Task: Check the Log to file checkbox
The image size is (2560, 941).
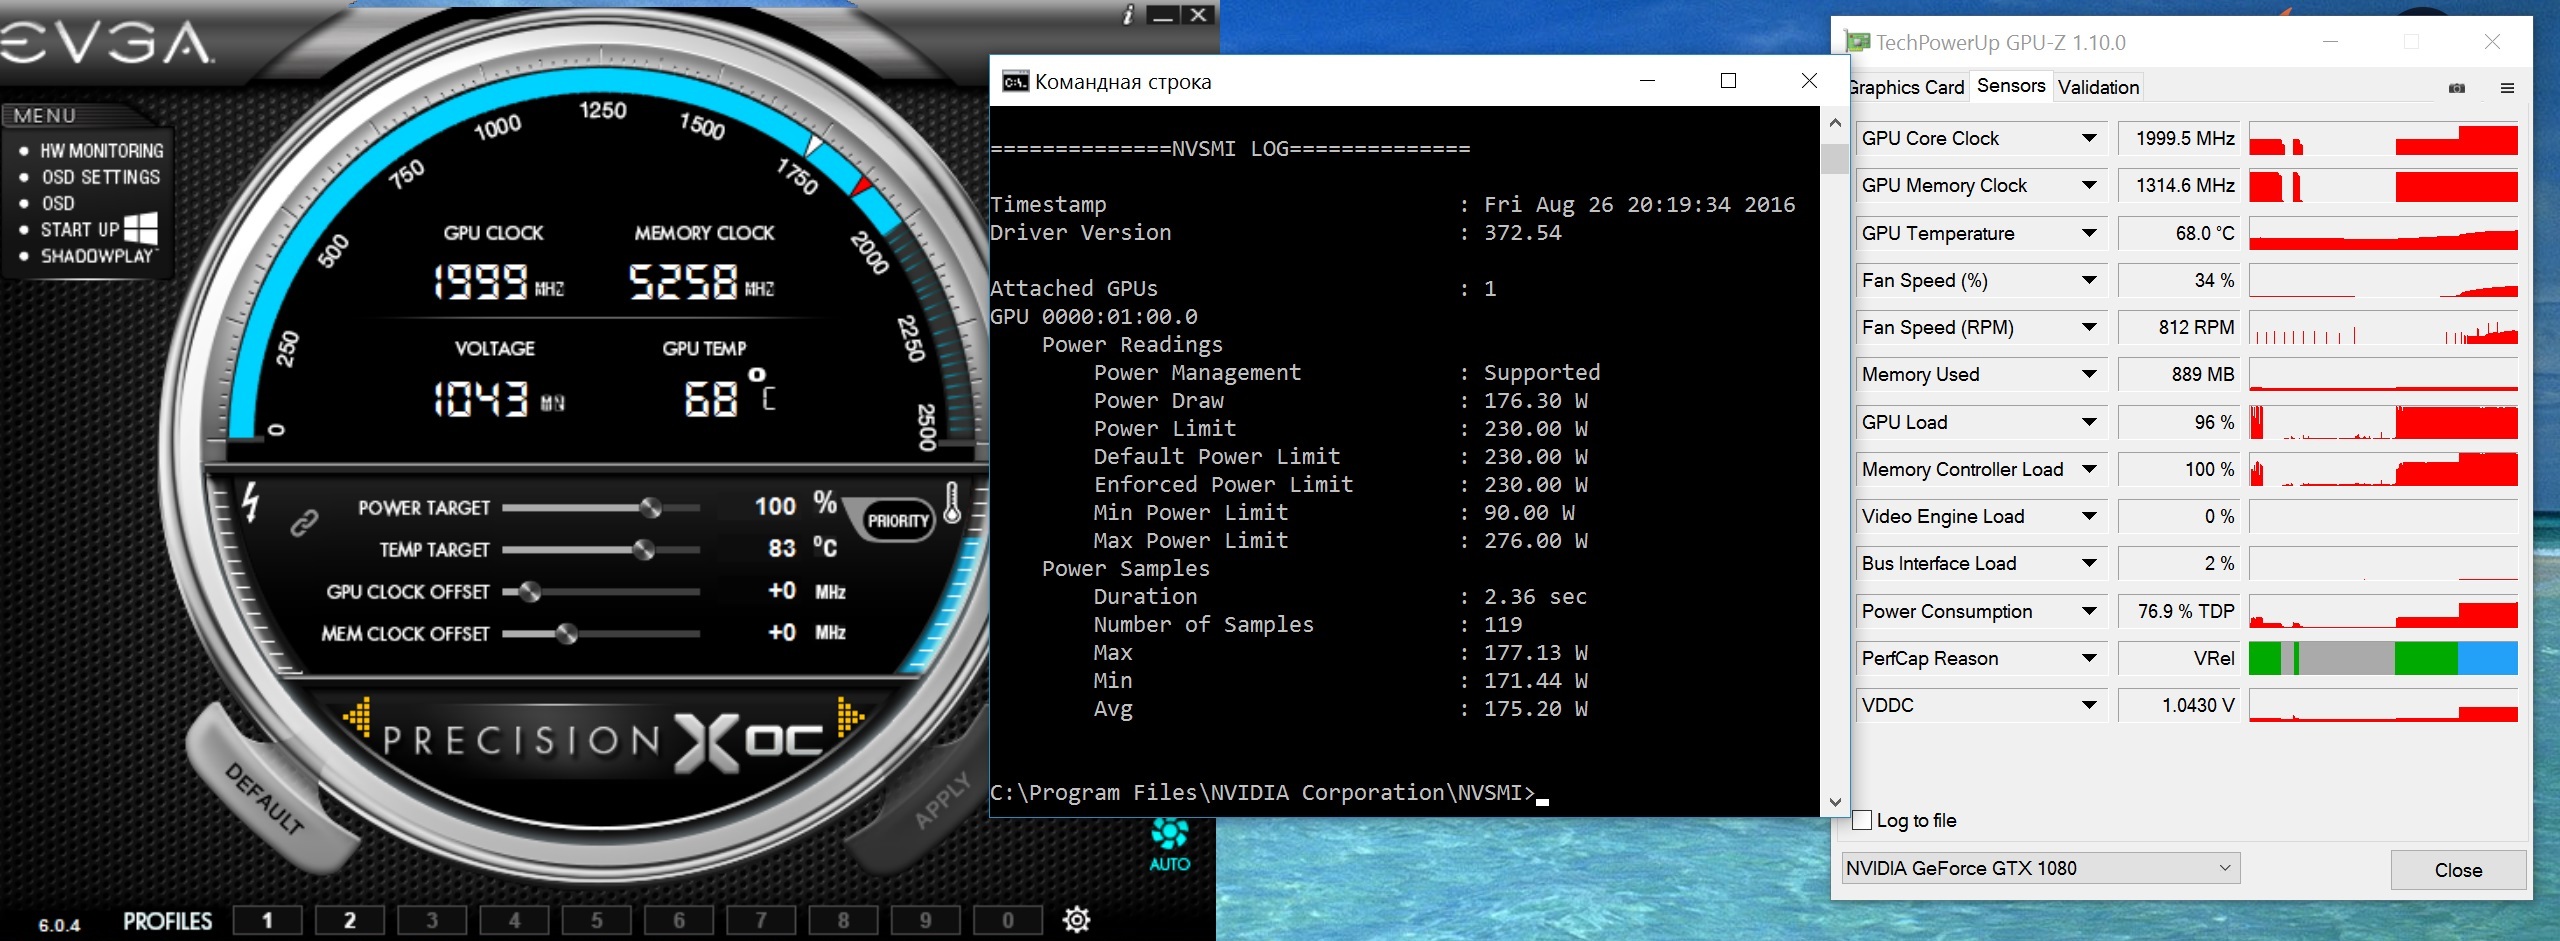Action: (1862, 820)
